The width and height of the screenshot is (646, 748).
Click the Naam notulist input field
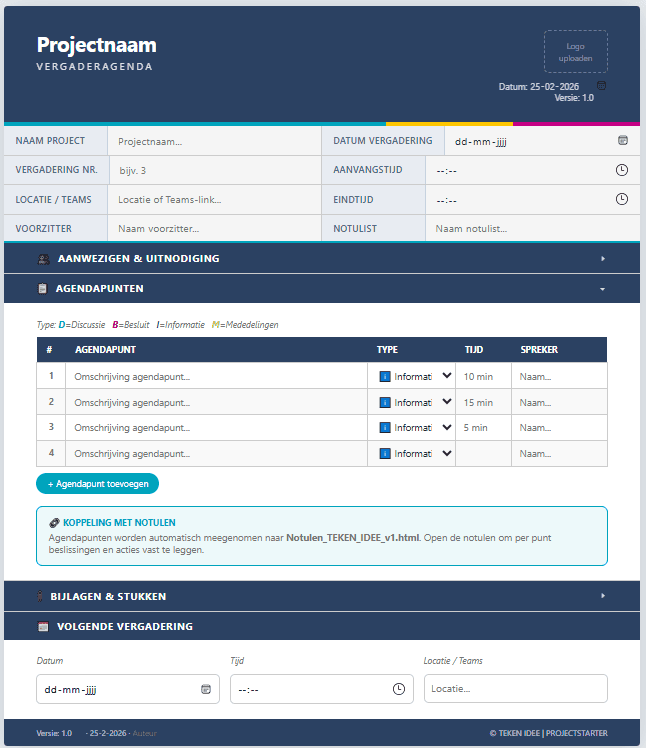point(532,229)
